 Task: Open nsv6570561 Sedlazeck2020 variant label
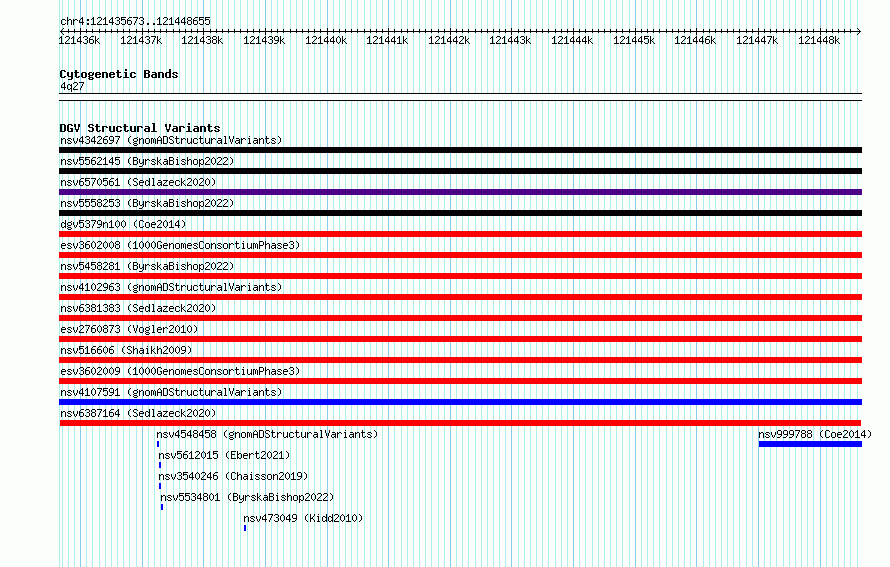pyautogui.click(x=138, y=182)
